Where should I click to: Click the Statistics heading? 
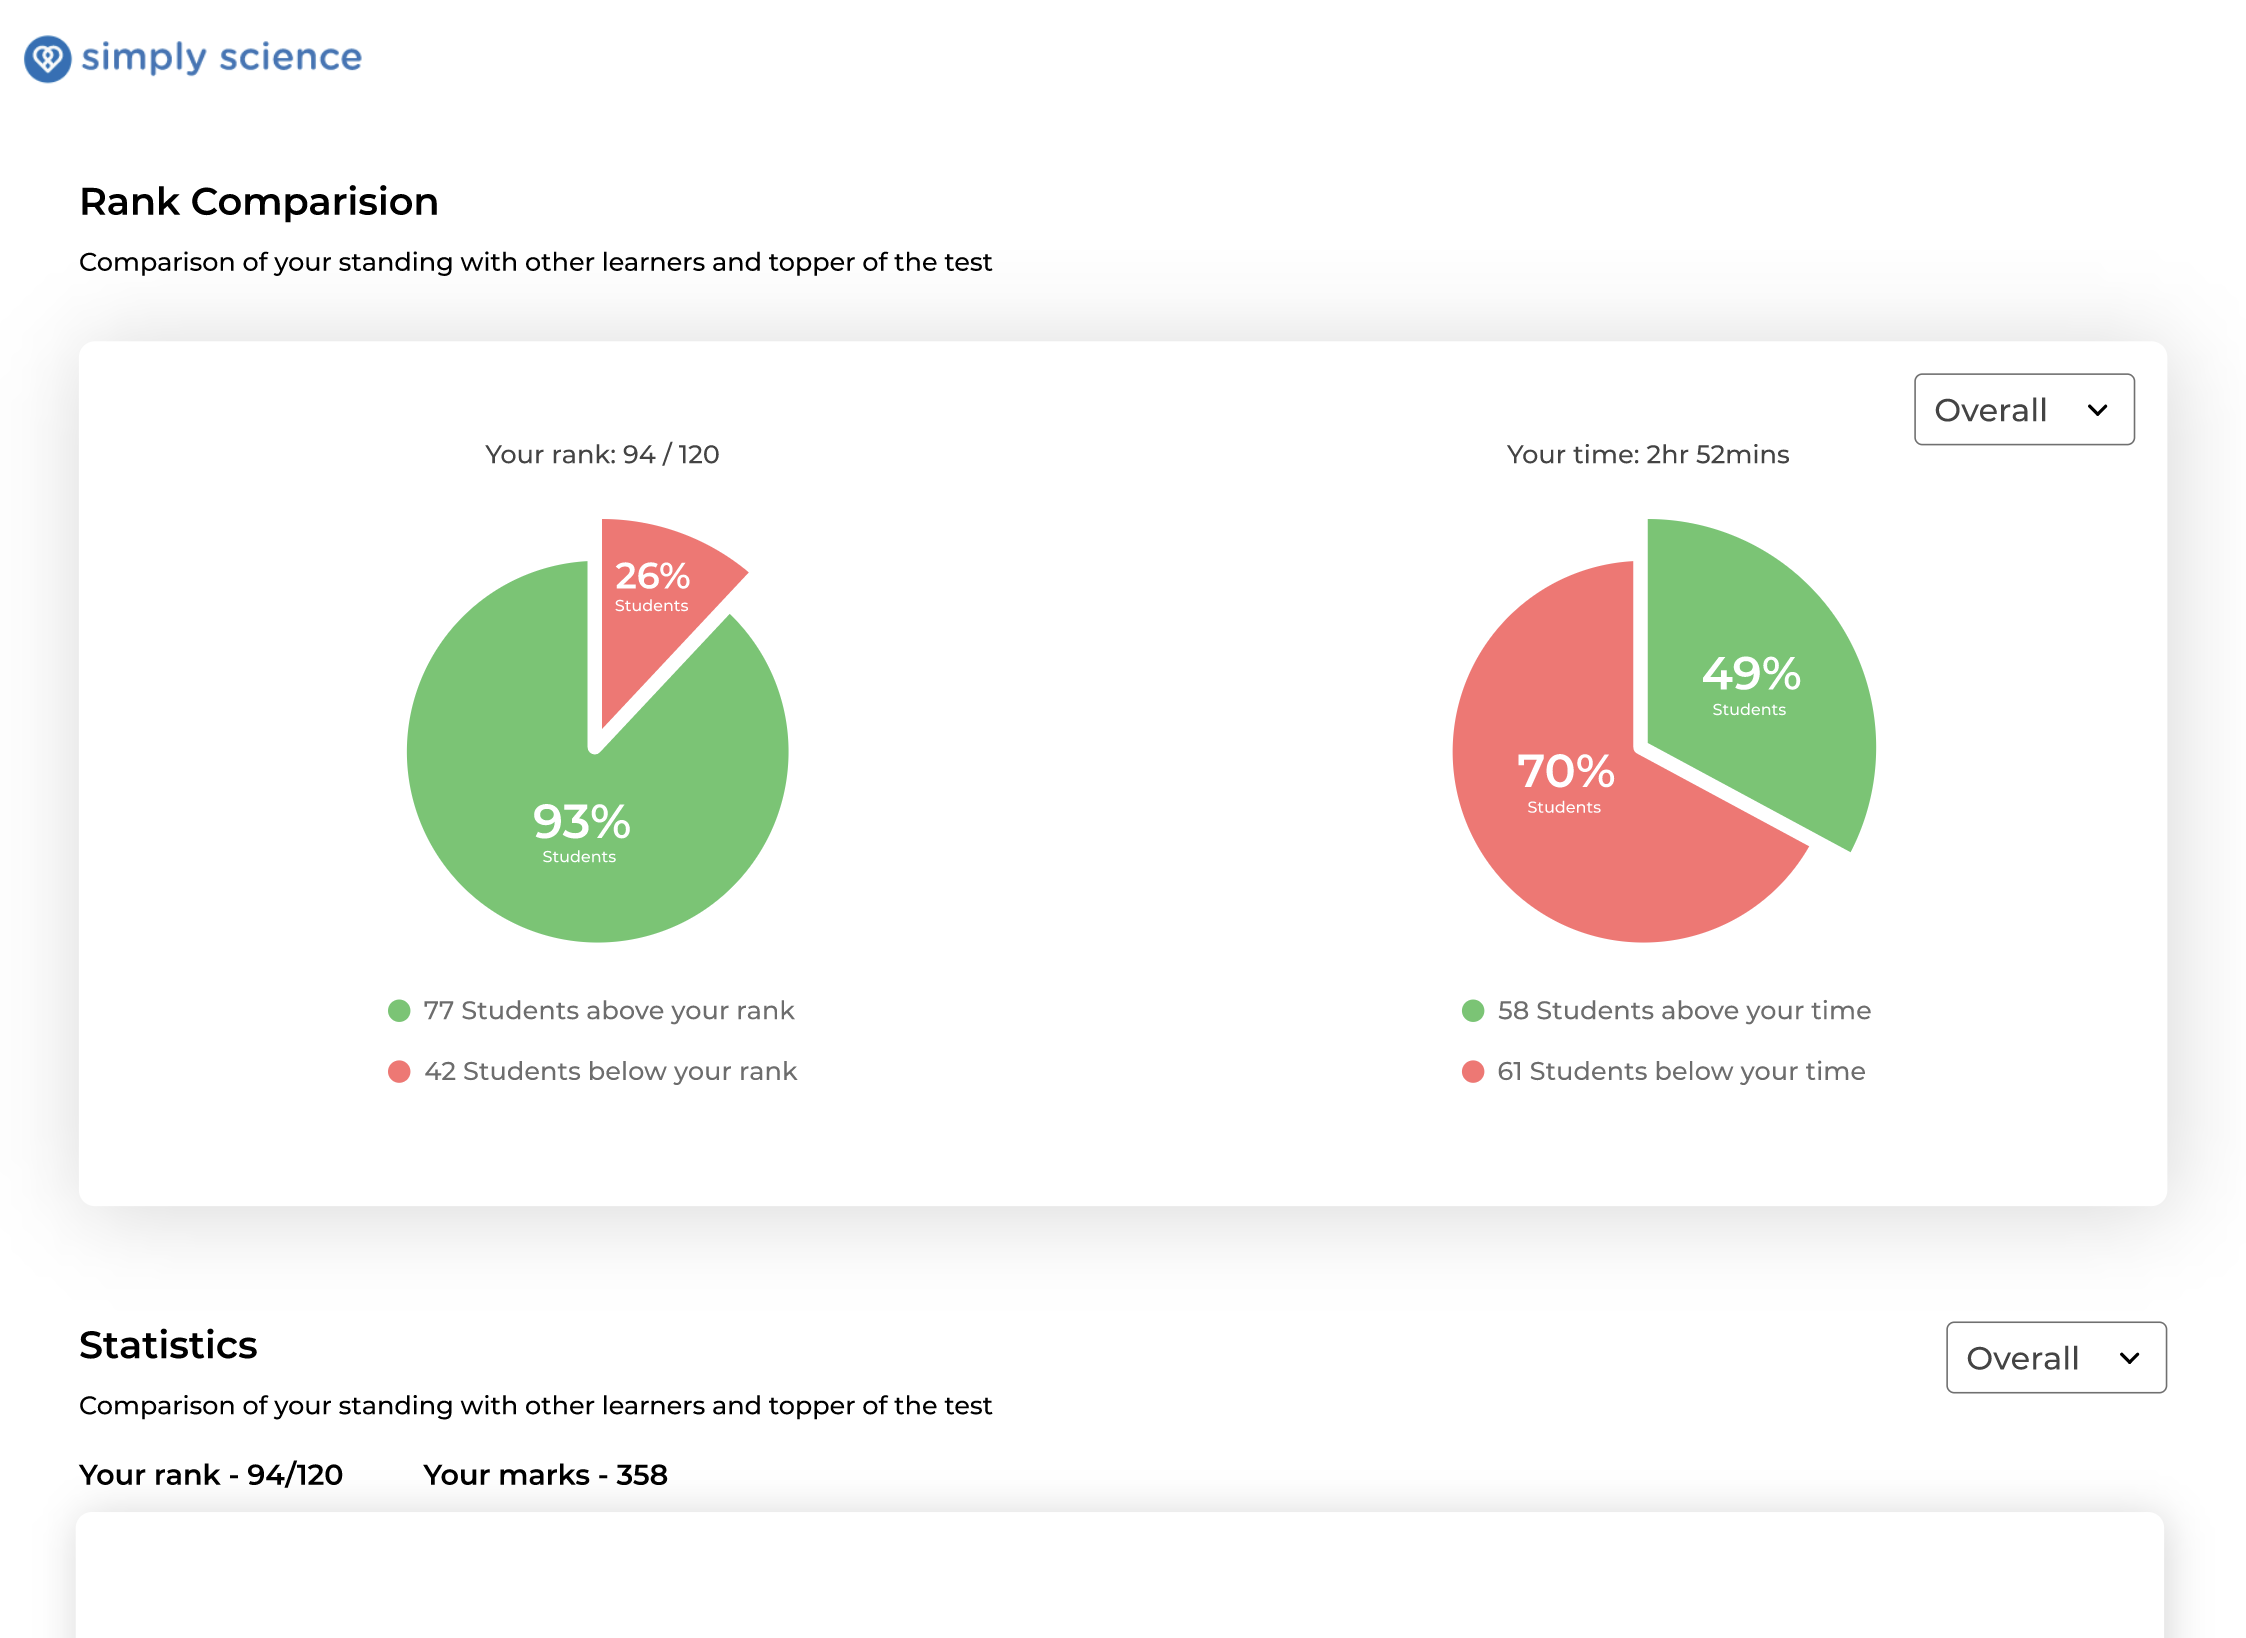(x=168, y=1345)
